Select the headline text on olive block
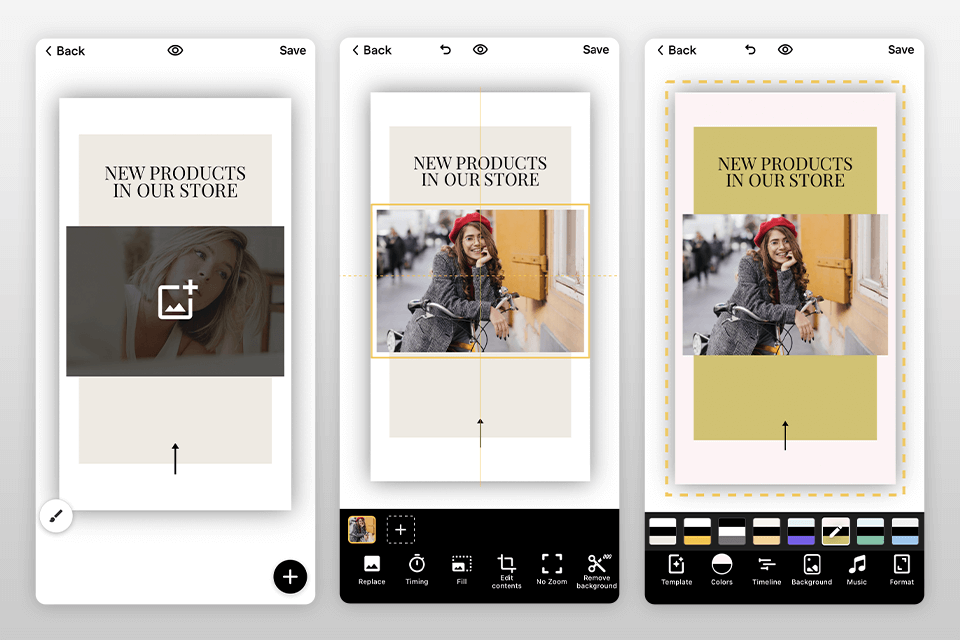This screenshot has height=640, width=960. (x=785, y=172)
